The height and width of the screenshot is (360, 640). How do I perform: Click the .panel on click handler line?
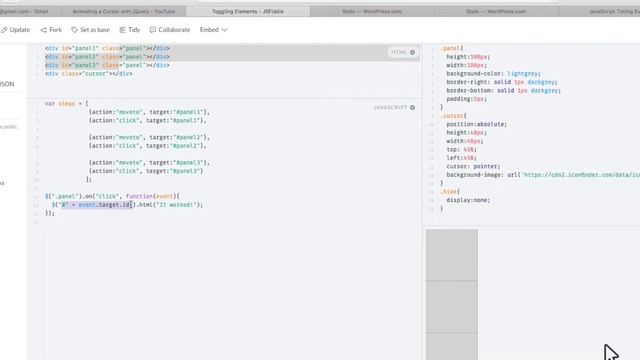pos(112,196)
